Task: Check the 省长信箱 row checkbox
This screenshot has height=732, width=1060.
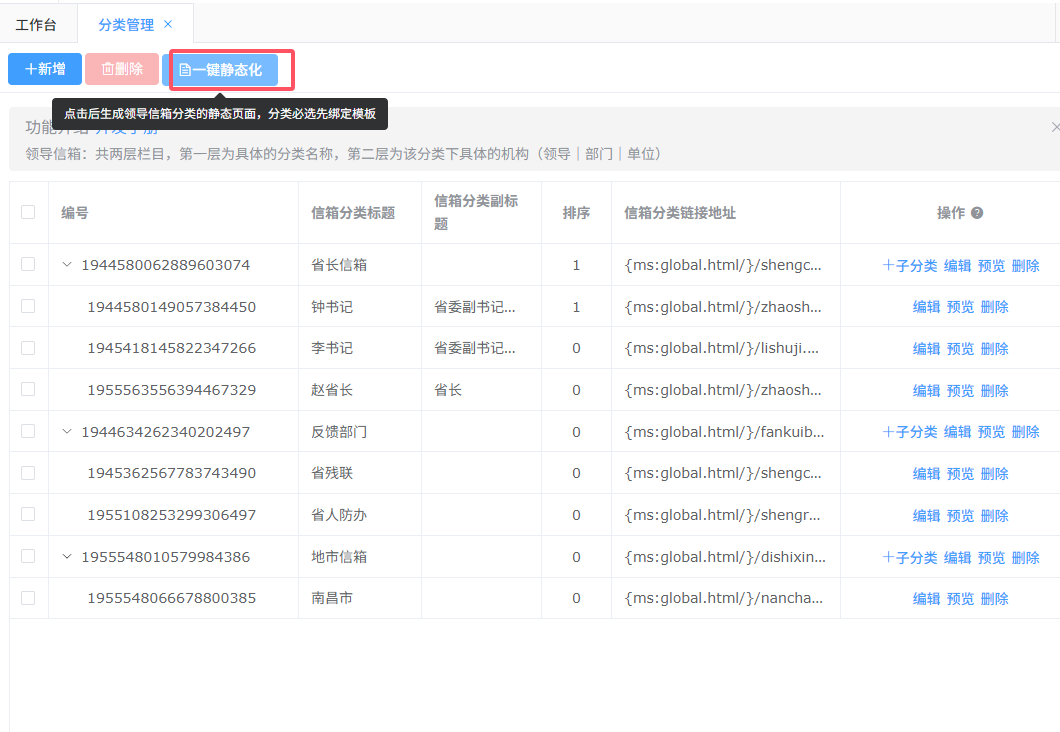Action: pos(28,264)
